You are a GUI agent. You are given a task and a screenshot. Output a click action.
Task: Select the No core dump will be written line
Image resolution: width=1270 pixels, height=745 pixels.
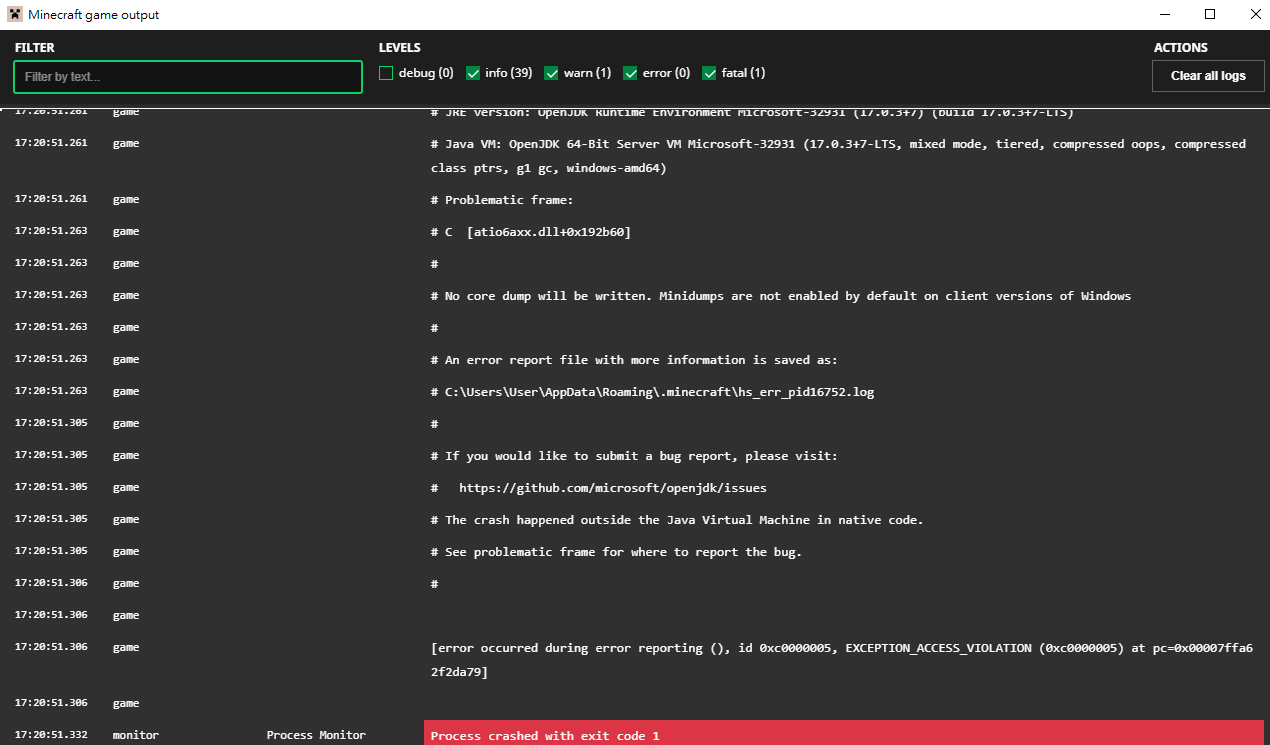tap(787, 296)
